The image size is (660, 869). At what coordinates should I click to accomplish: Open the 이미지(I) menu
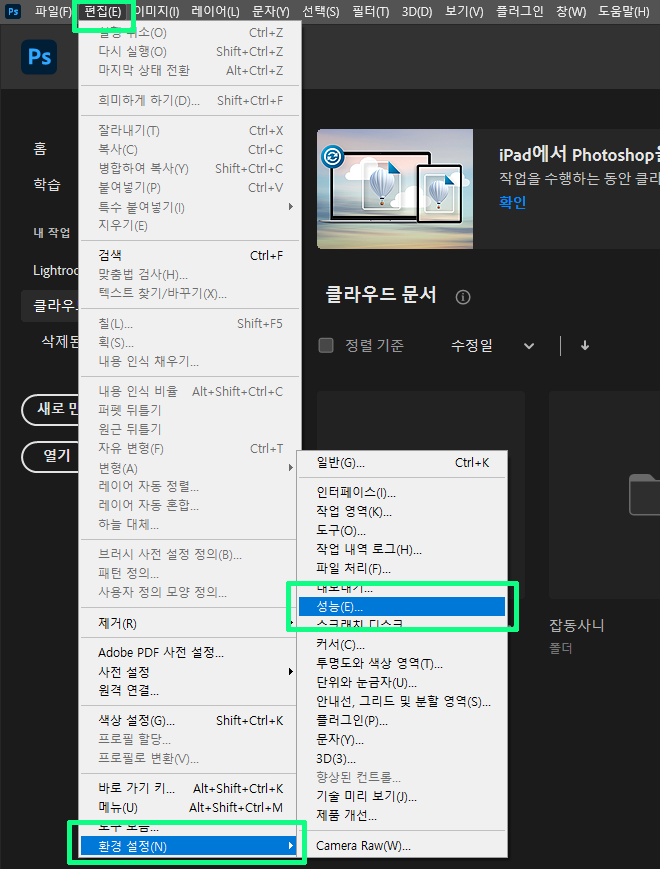pyautogui.click(x=157, y=11)
